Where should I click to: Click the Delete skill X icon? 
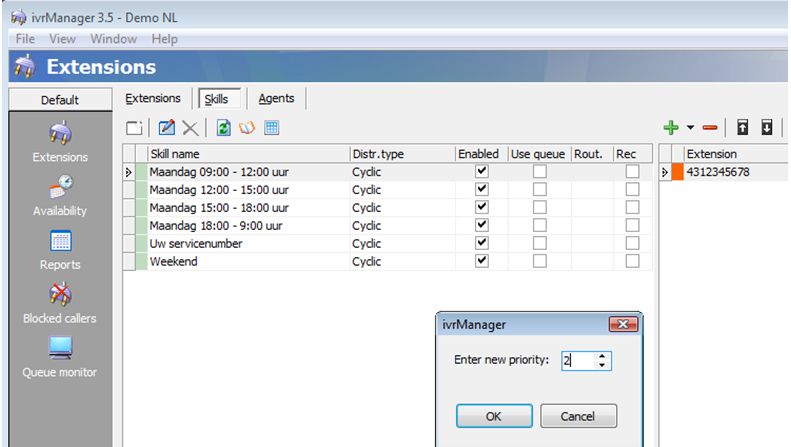pos(190,128)
